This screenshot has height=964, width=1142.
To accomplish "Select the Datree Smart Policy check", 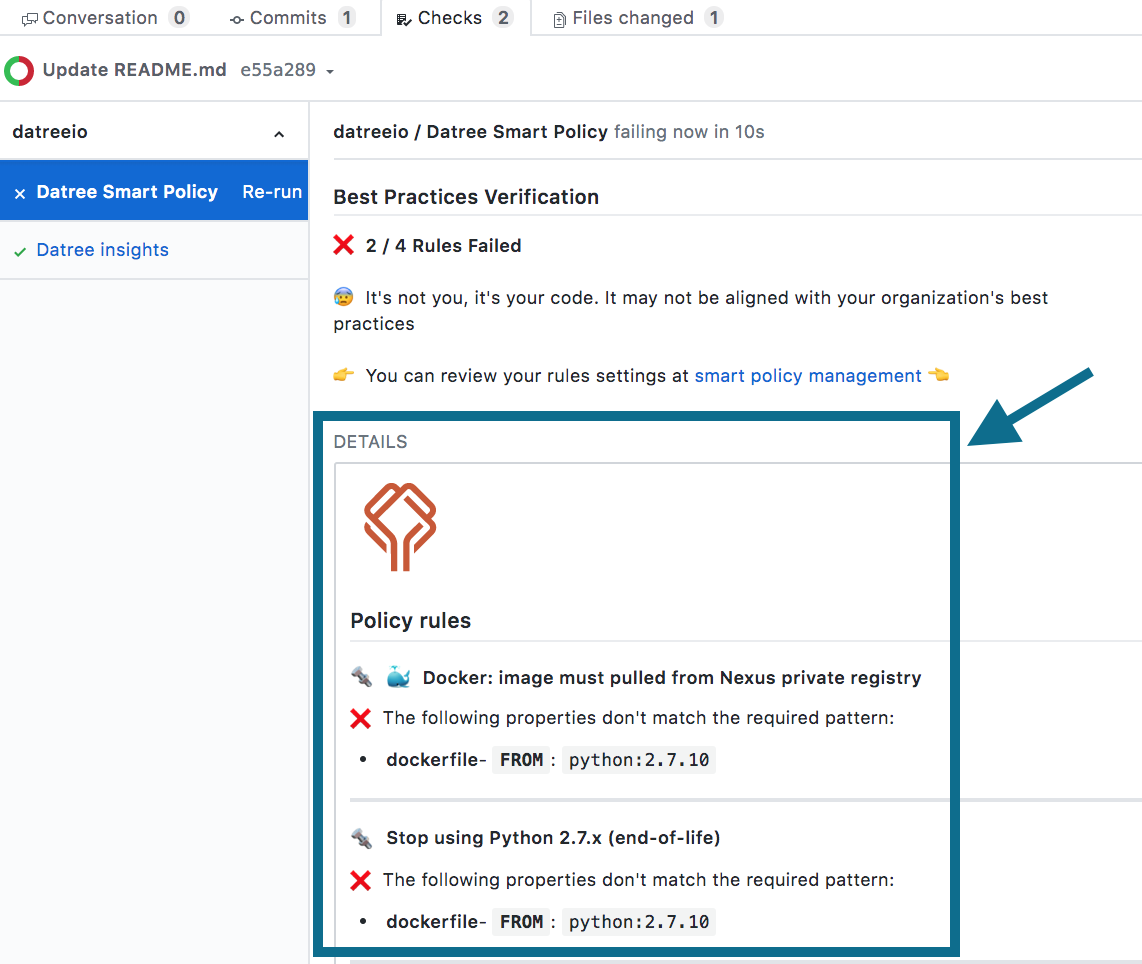I will click(x=127, y=192).
